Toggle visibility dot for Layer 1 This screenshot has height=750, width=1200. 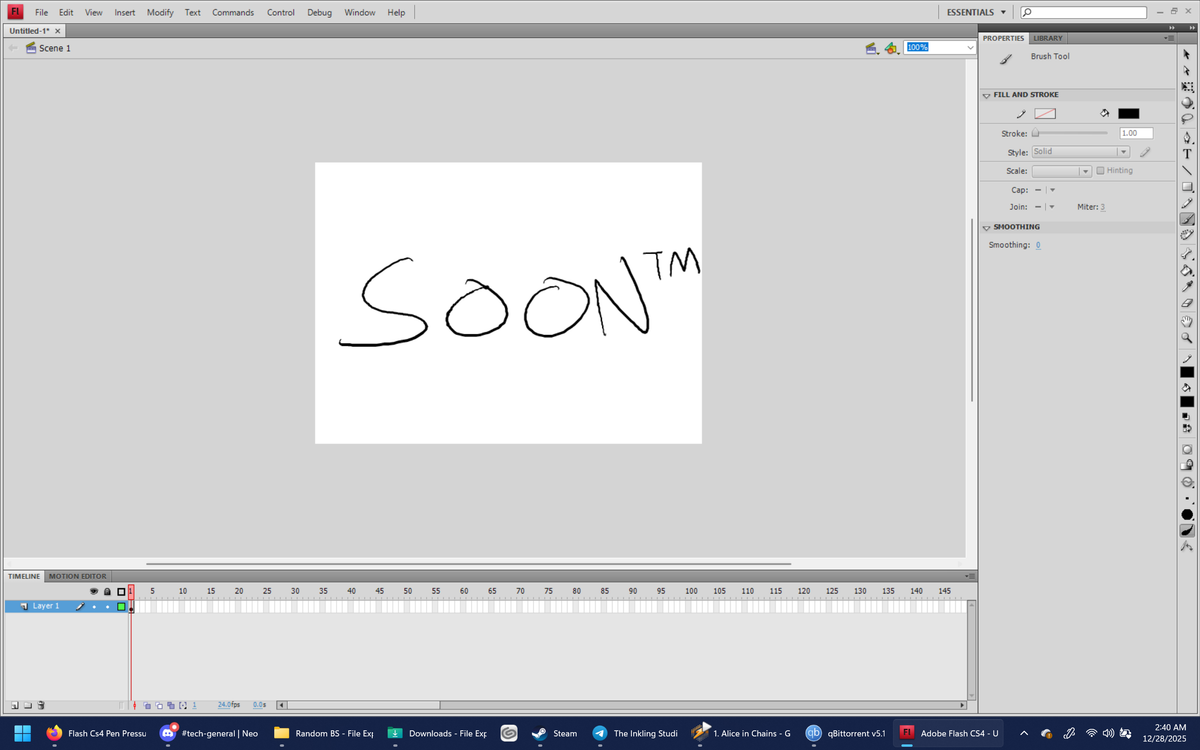click(x=95, y=606)
